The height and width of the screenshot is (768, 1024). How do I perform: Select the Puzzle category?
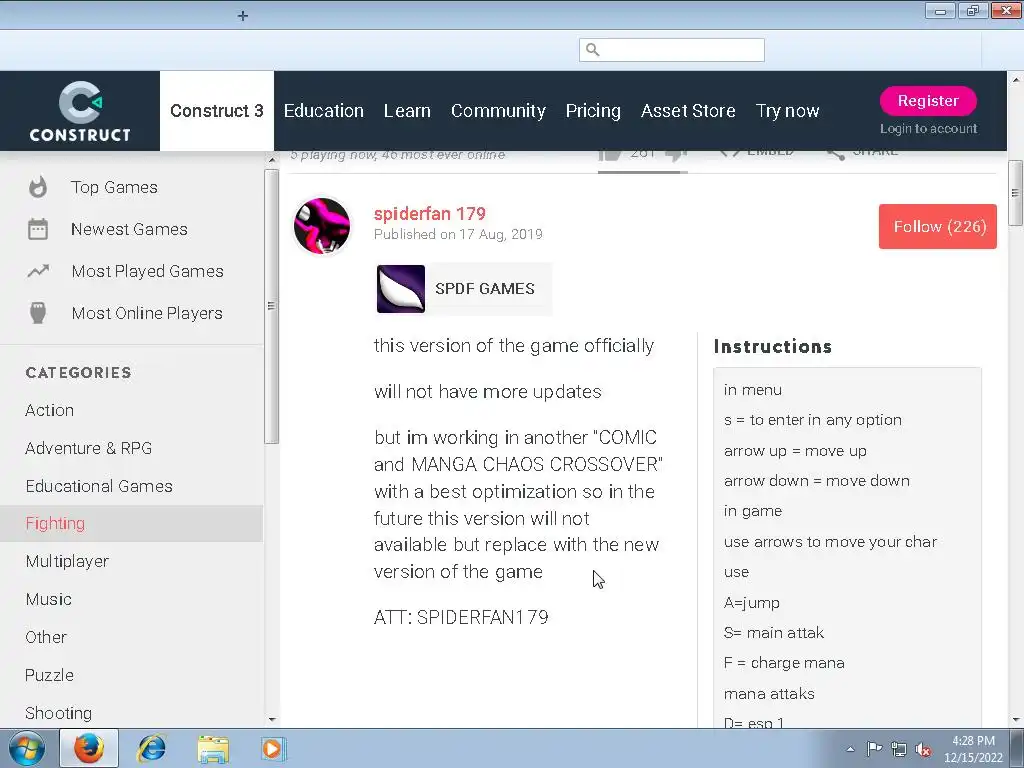click(x=50, y=675)
